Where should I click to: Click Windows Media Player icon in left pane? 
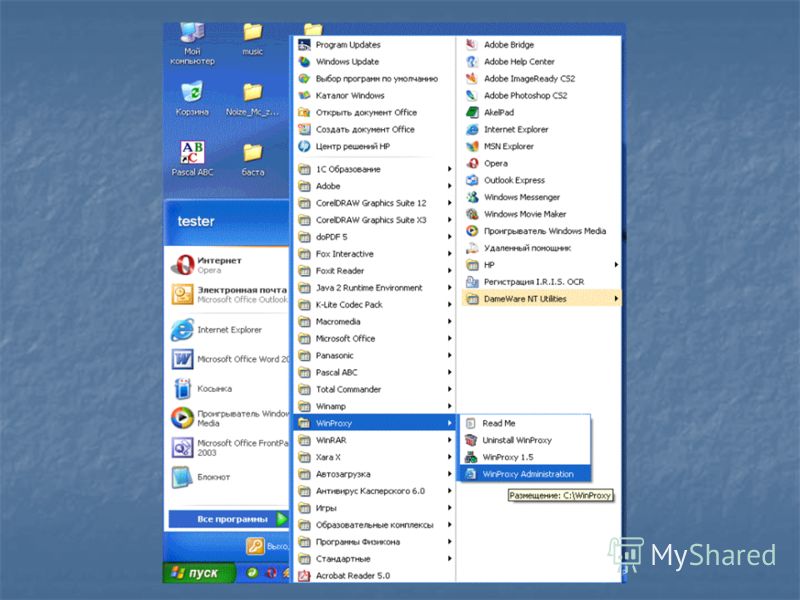pyautogui.click(x=182, y=418)
